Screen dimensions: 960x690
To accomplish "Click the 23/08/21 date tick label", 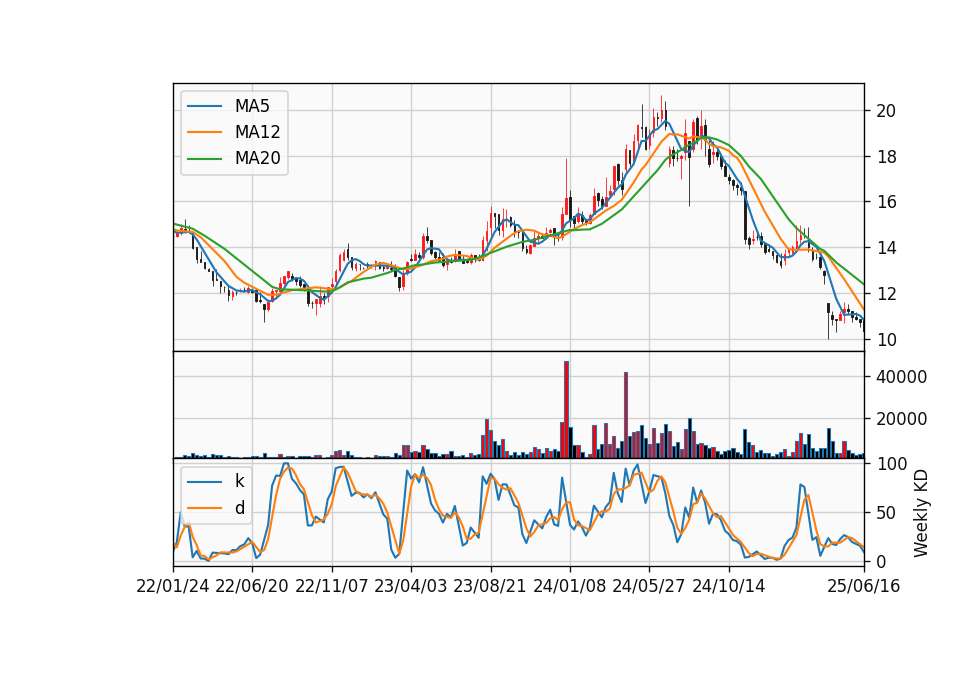I will point(490,586).
